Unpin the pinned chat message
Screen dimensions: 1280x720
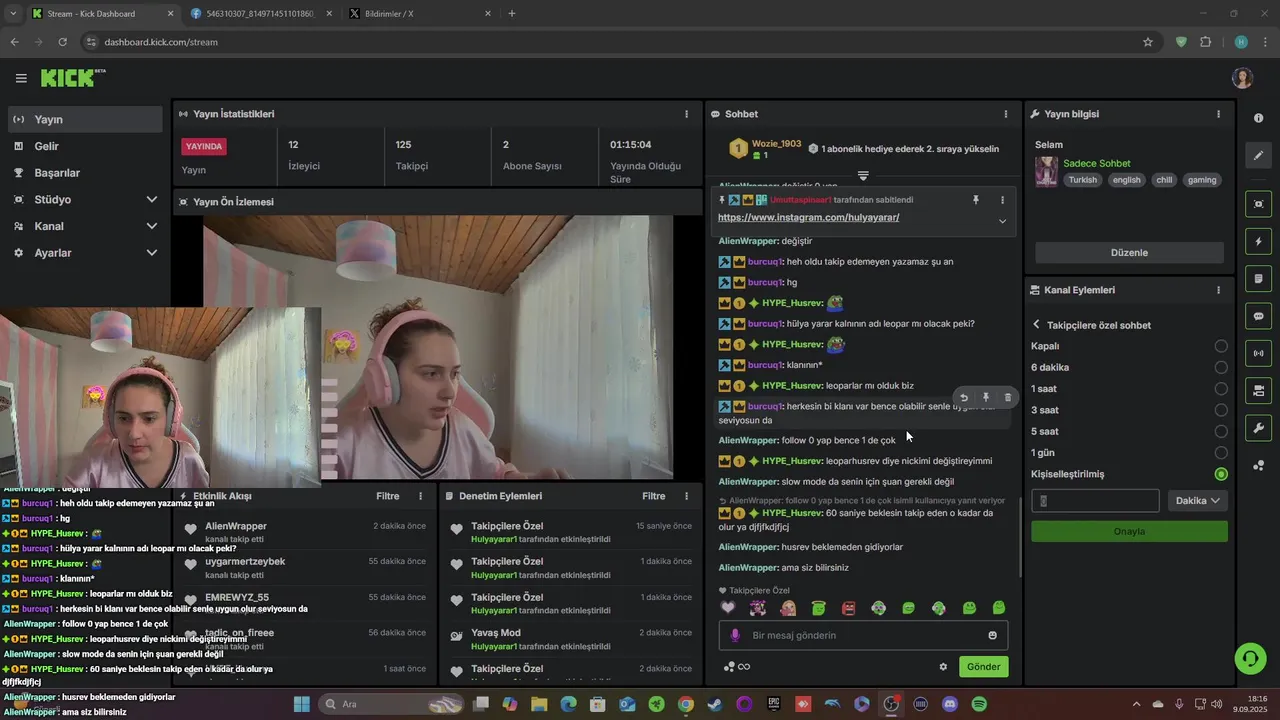[x=976, y=200]
